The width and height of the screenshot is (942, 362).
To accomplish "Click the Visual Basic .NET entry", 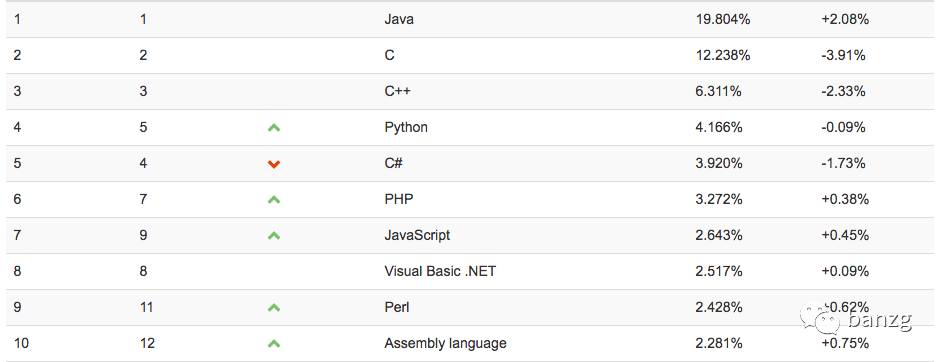I will click(440, 271).
